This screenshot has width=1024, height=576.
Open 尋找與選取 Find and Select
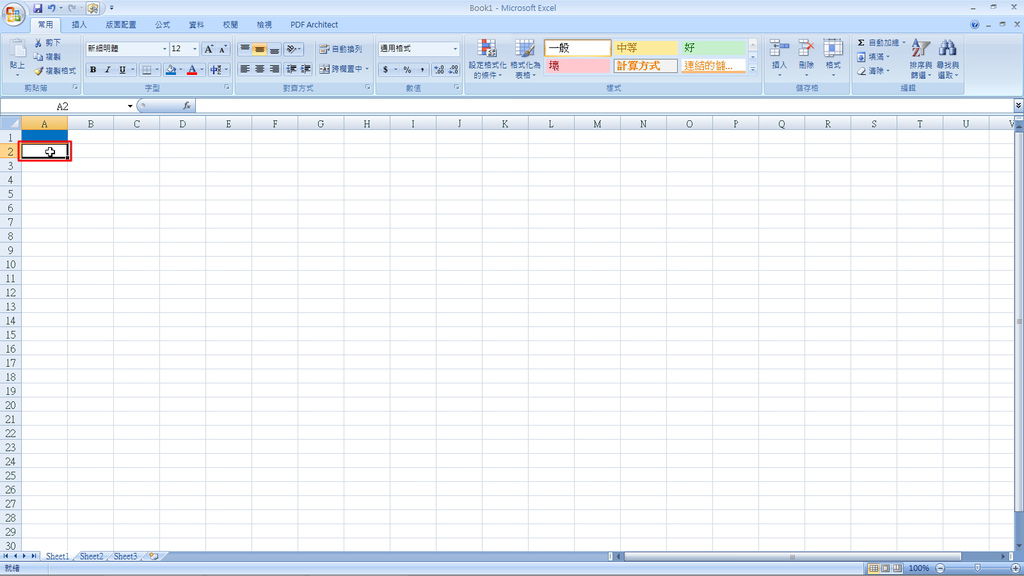click(948, 59)
